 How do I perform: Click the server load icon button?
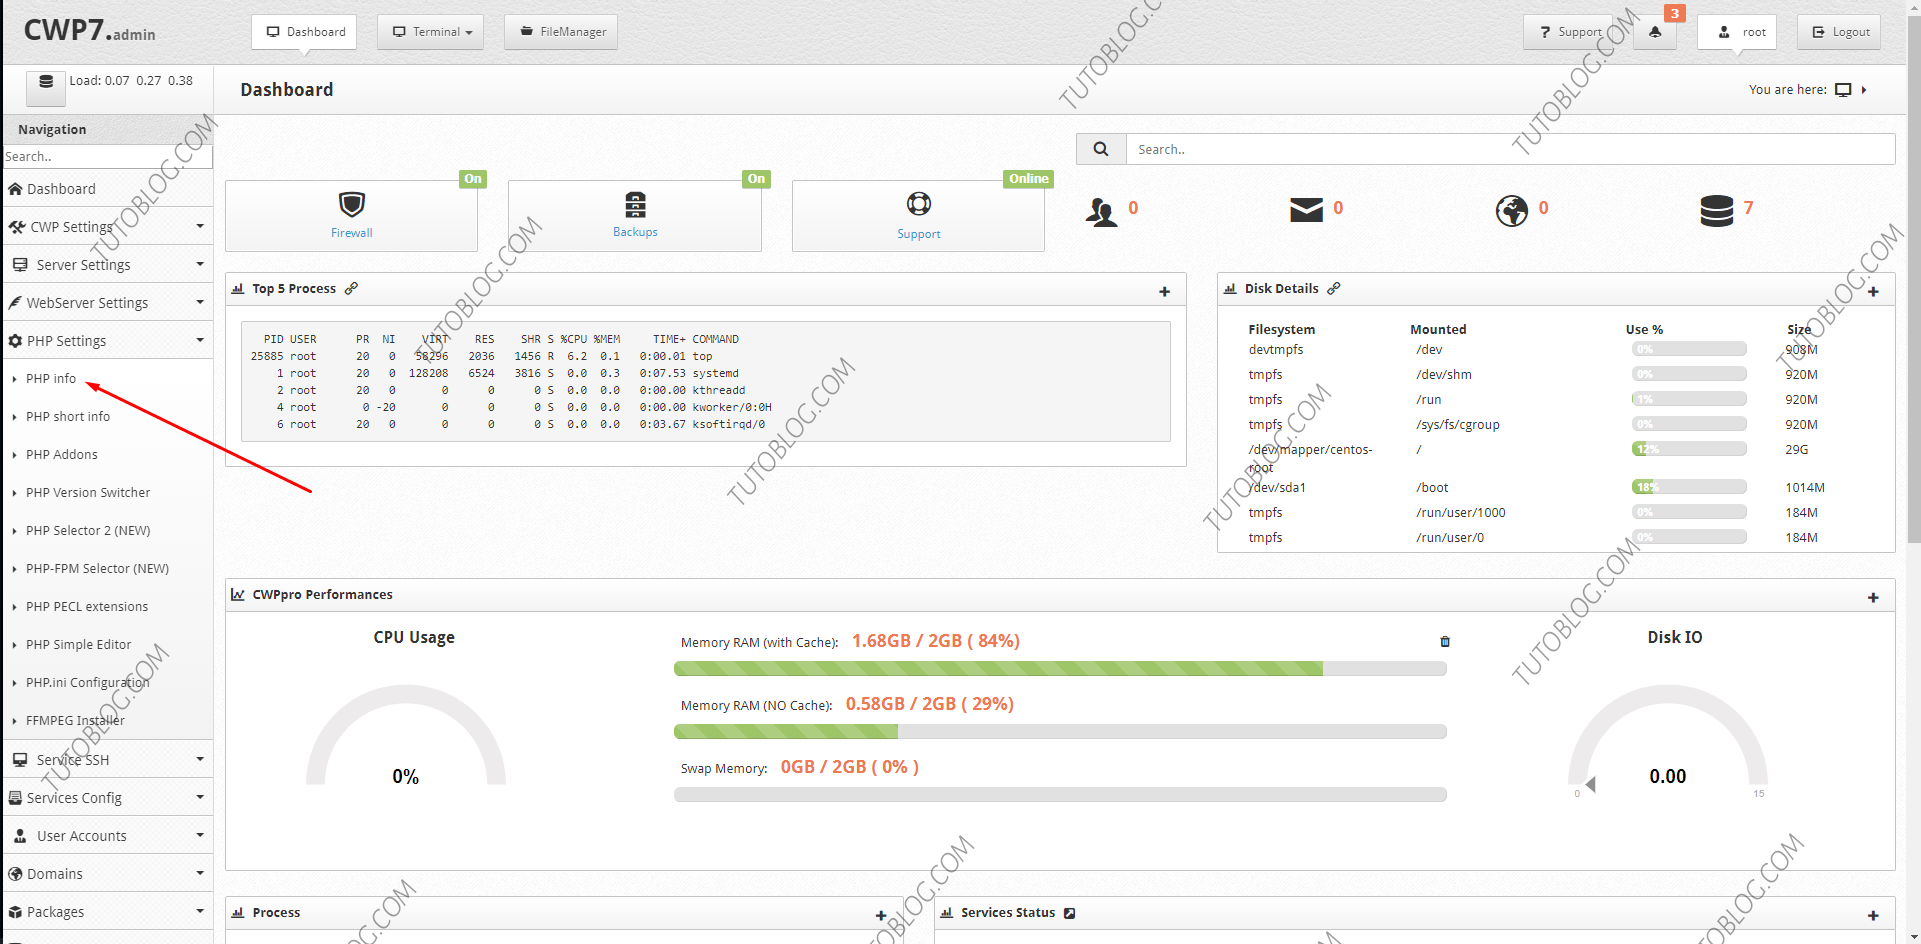[x=46, y=87]
